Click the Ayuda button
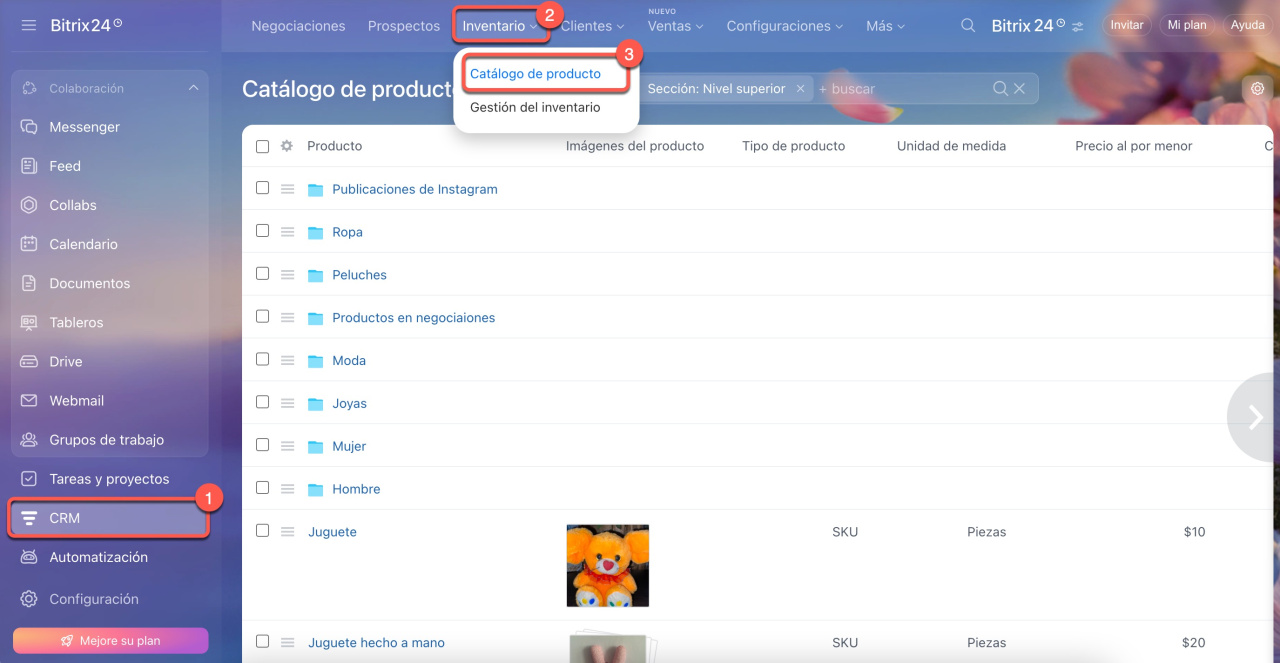 (1247, 25)
